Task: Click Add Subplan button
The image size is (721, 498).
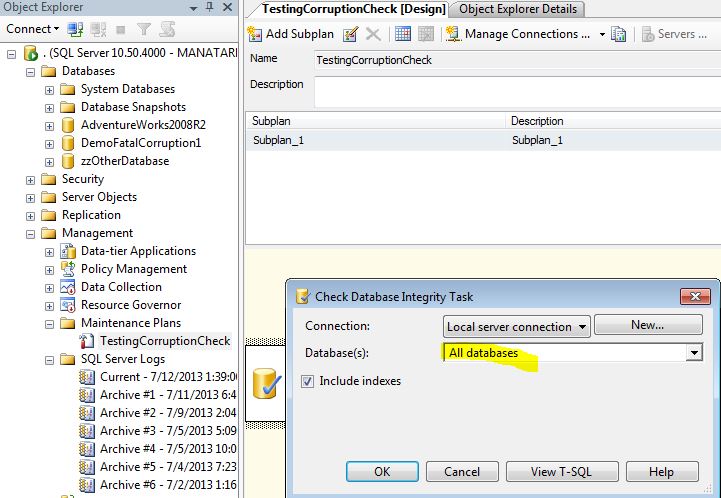Action: click(x=291, y=34)
